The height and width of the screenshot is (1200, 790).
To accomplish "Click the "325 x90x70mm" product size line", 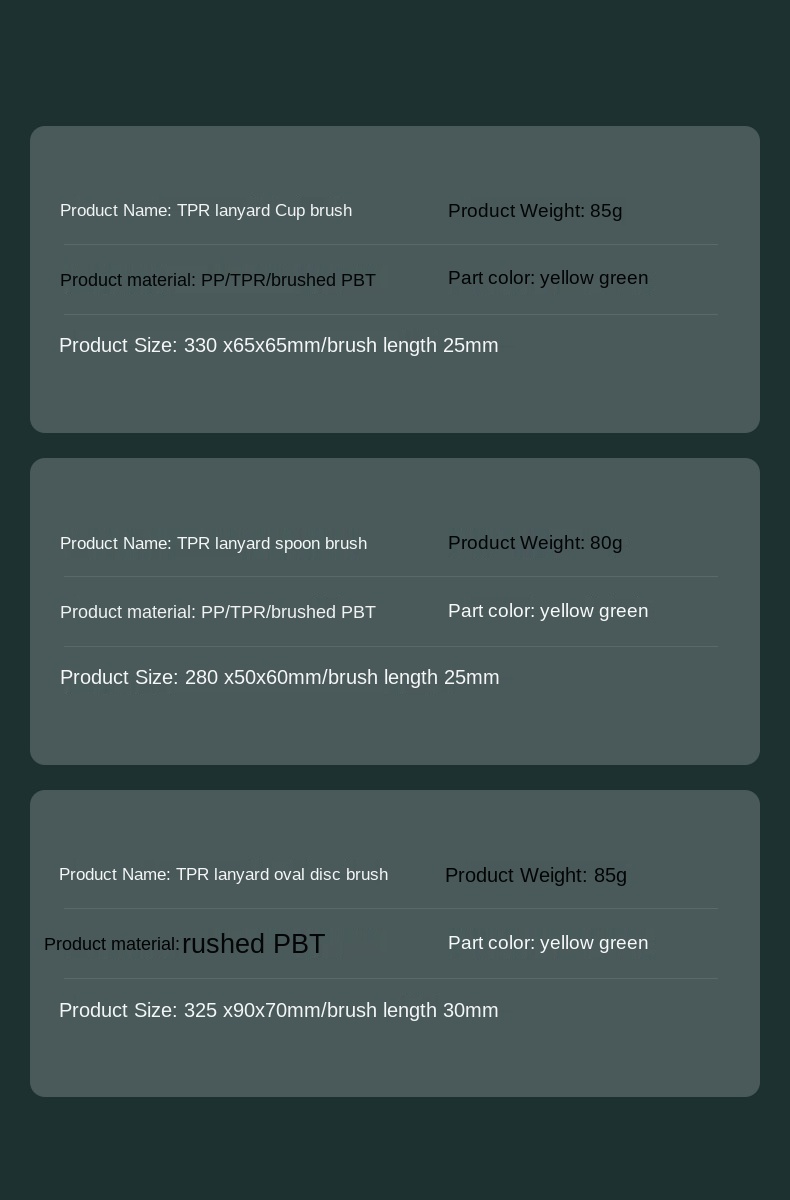I will (x=278, y=1011).
